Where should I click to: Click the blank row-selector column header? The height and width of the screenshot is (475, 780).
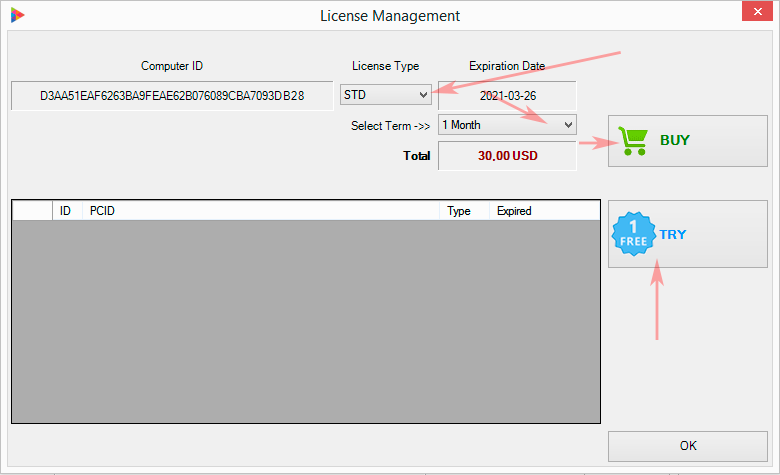coord(32,211)
